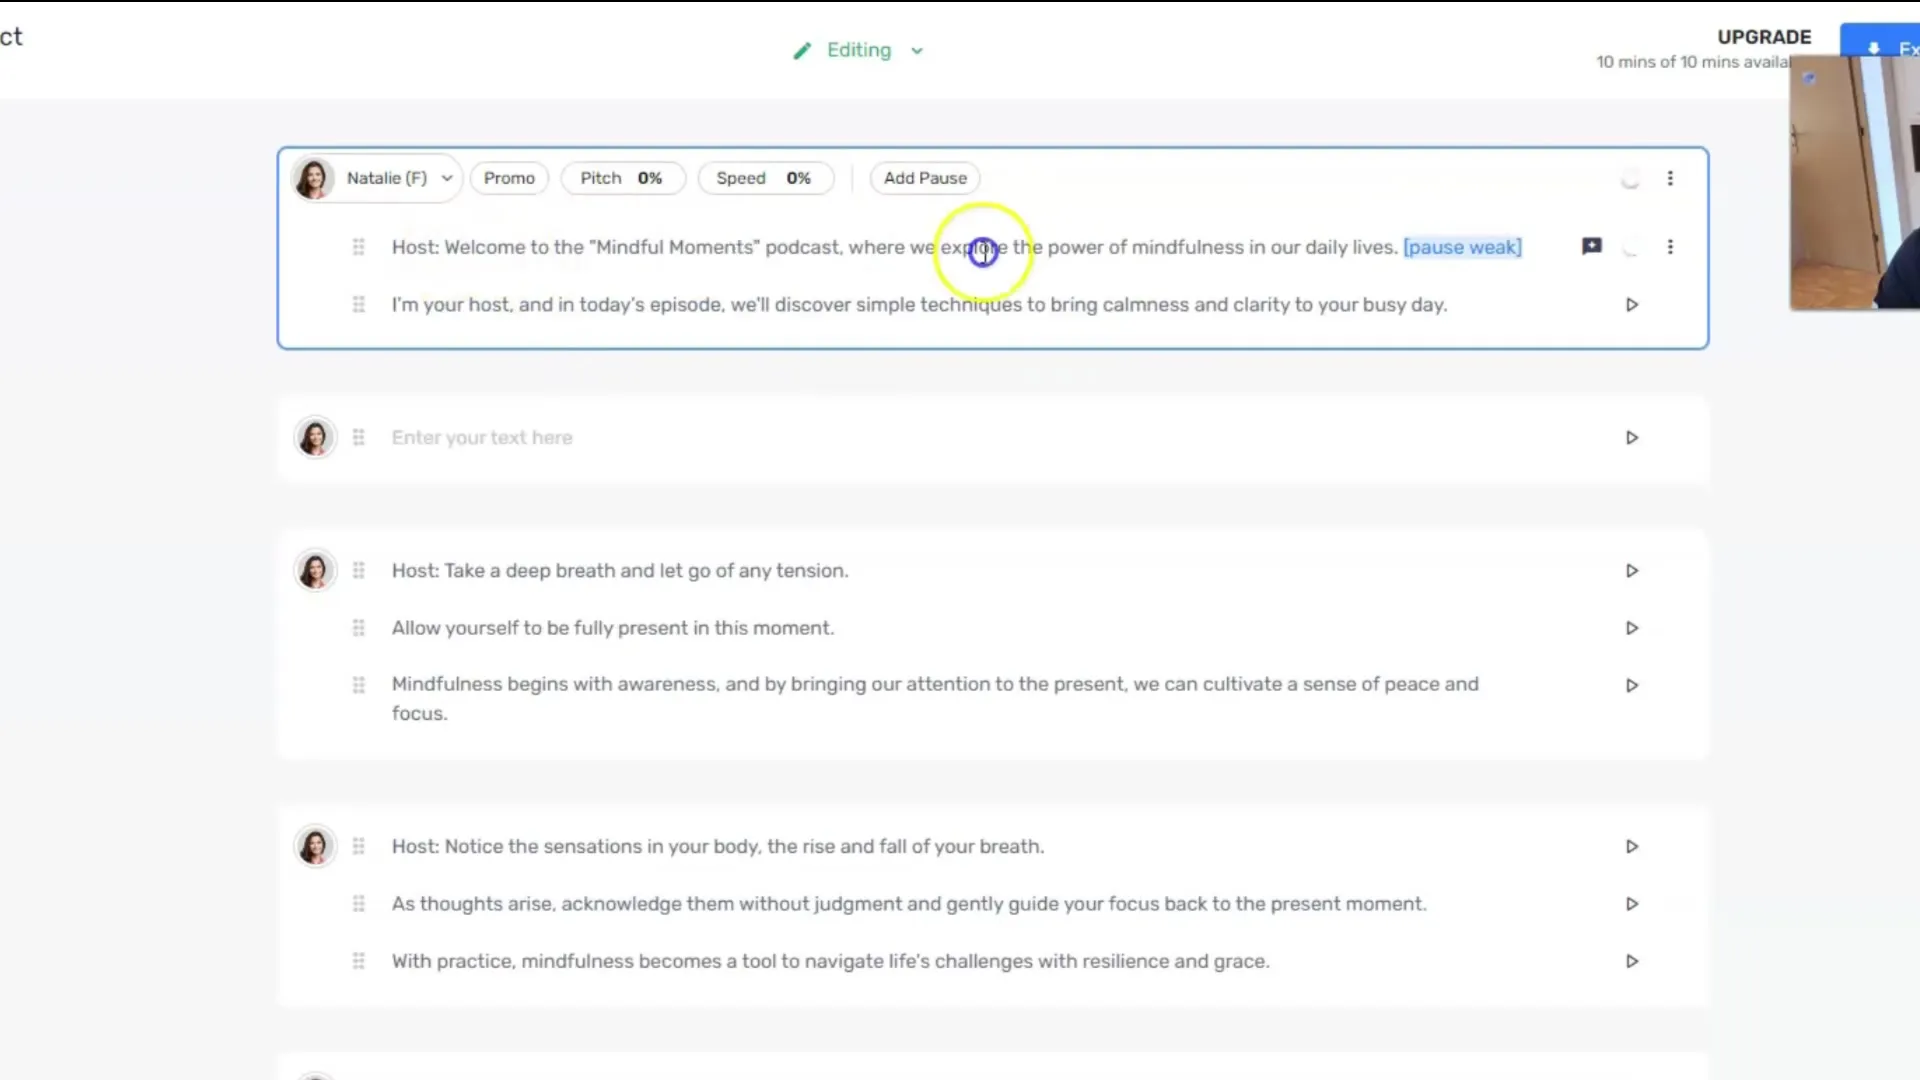Click drag handle of "Allow yourself" line

click(x=358, y=628)
